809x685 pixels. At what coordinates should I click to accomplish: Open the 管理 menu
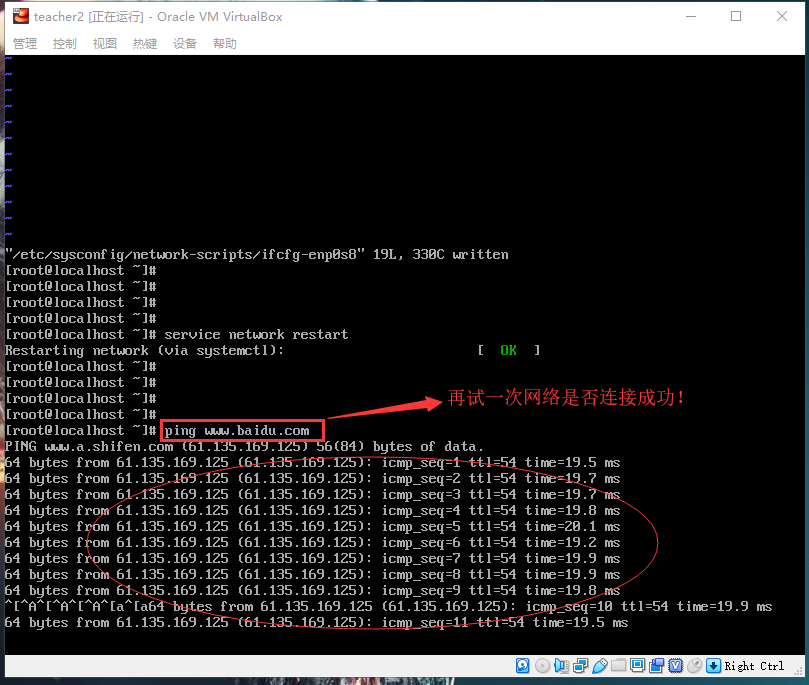pos(25,43)
